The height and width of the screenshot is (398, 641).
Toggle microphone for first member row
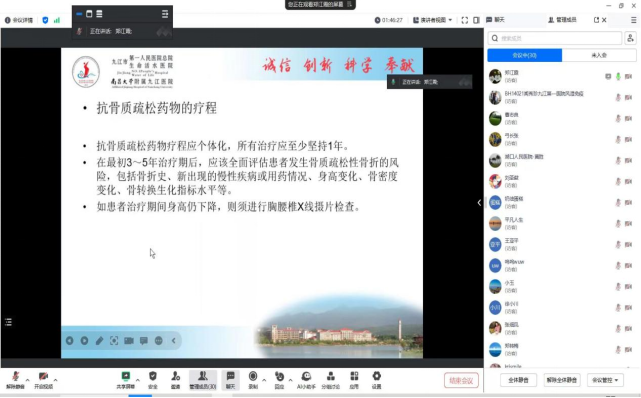(618, 76)
